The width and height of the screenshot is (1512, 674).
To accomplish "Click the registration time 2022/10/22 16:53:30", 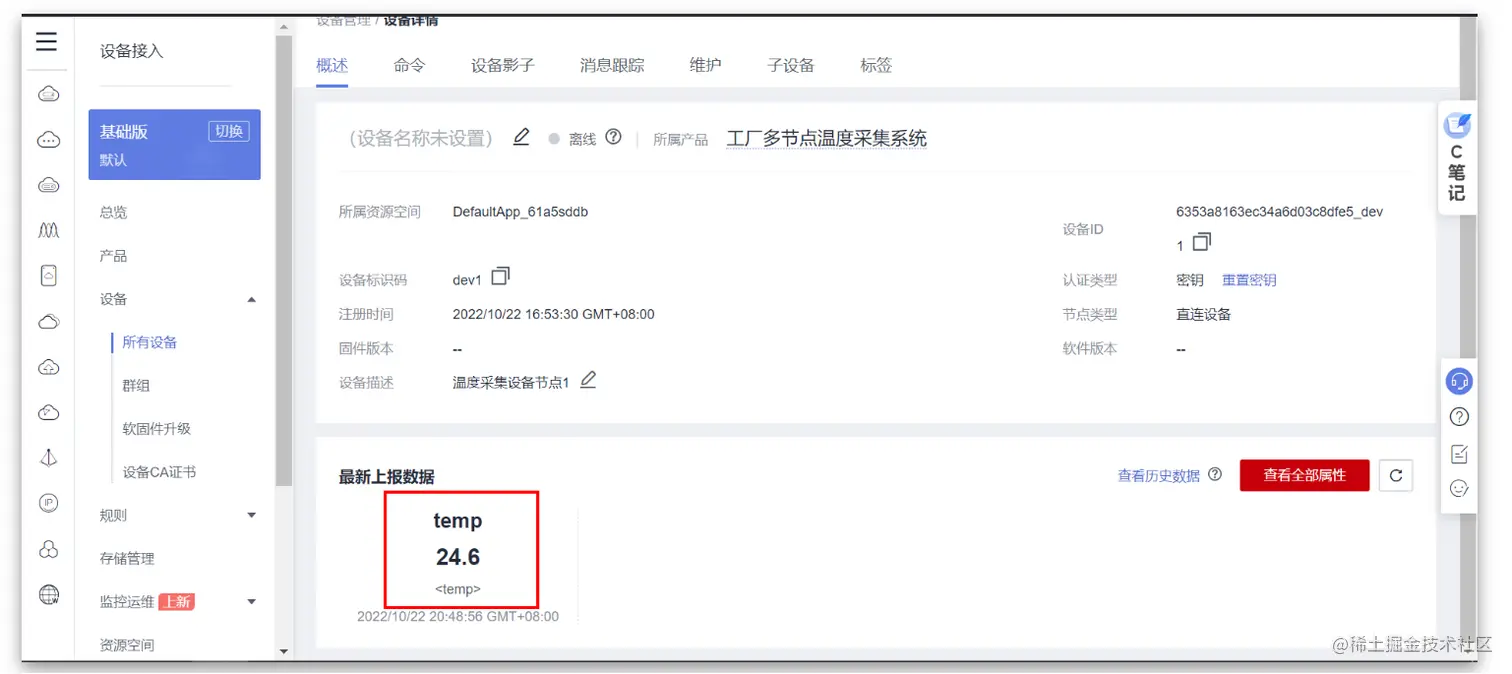I will (554, 314).
